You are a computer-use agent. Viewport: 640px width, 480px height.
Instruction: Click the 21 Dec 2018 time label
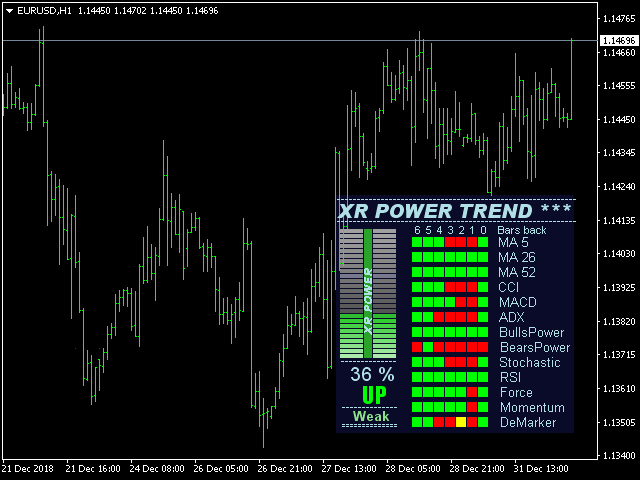27,469
